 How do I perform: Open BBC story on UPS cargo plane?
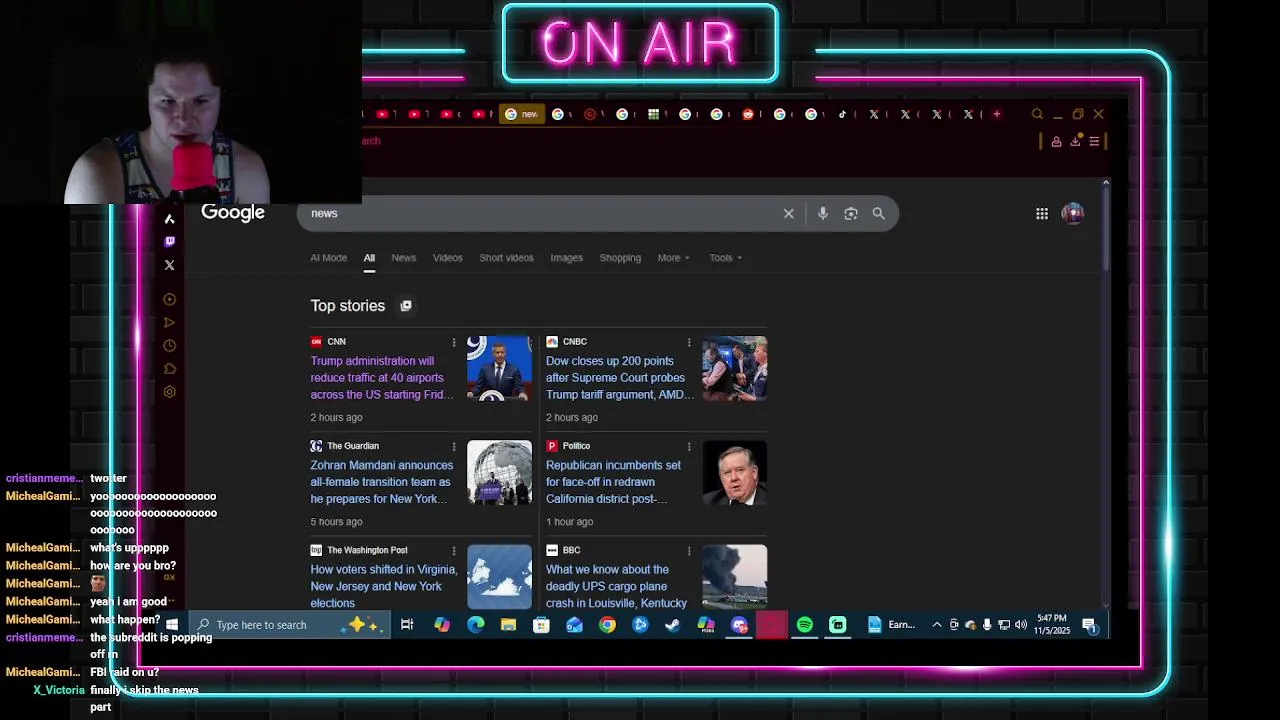616,586
